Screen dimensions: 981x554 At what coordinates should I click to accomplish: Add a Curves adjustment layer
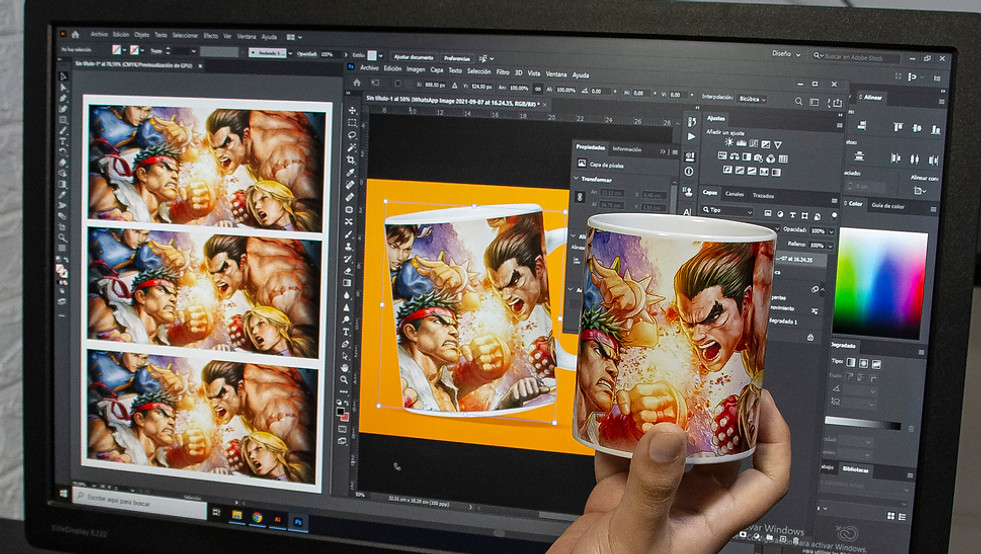(753, 144)
